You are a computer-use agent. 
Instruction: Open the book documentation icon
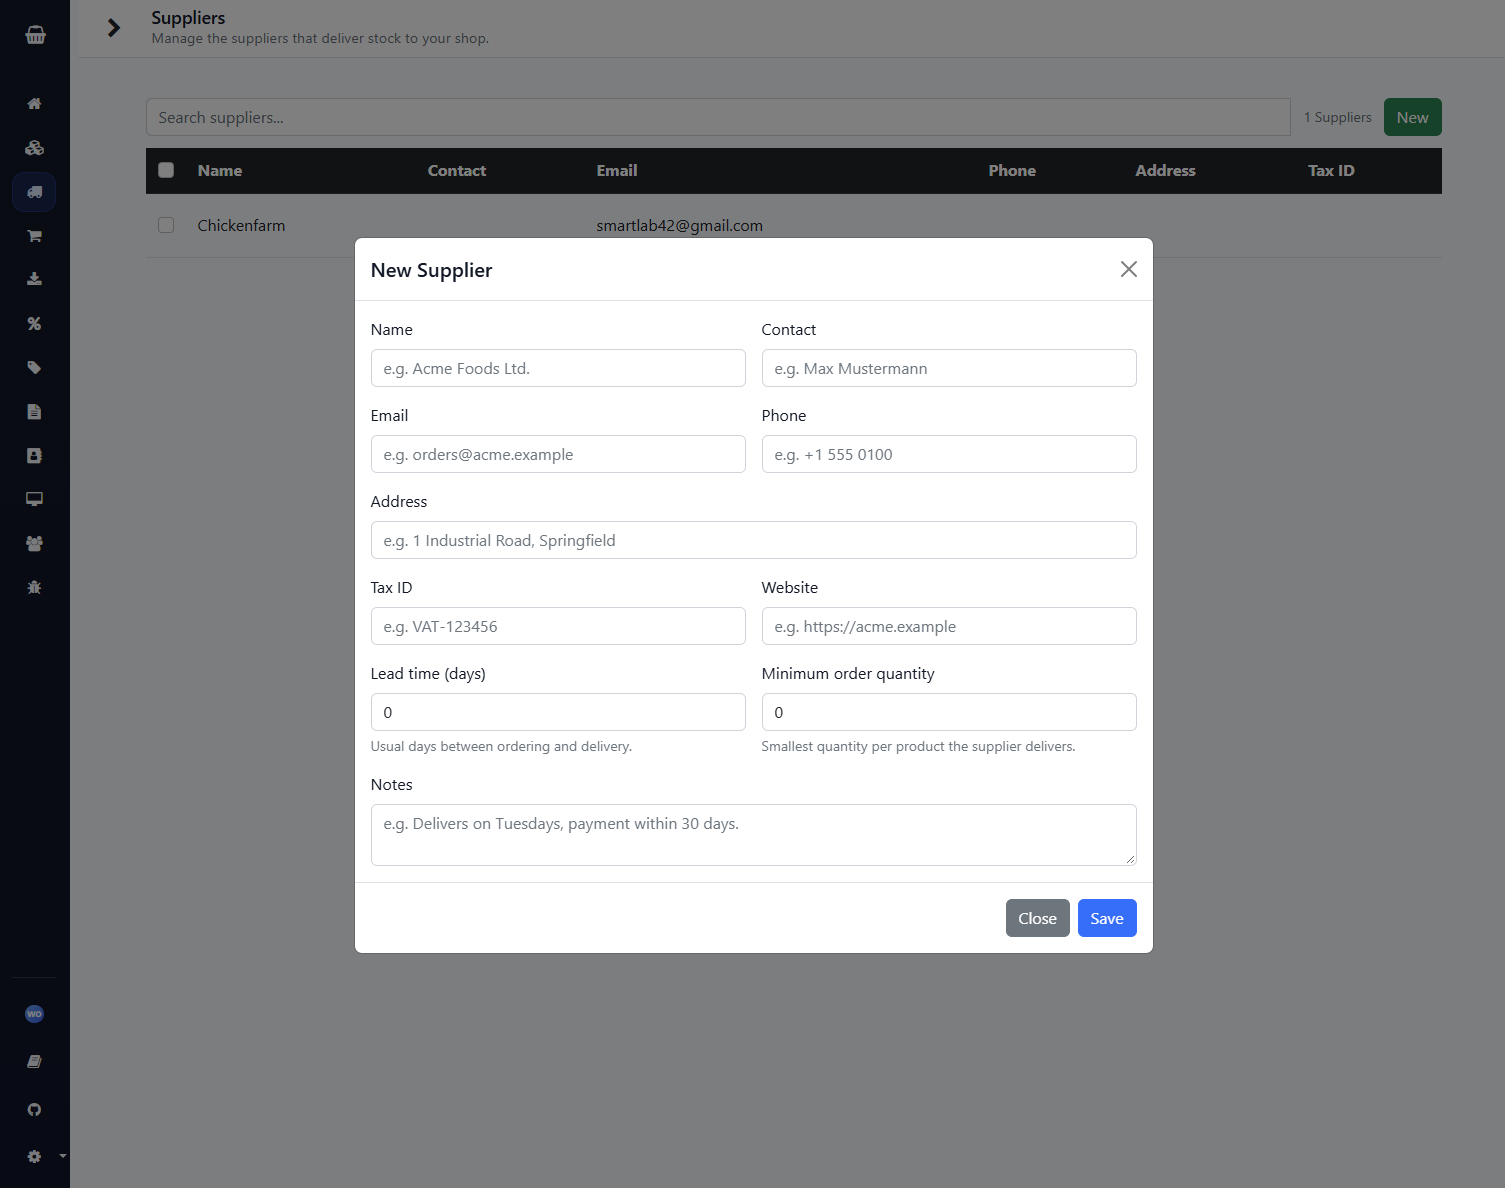(x=34, y=1062)
